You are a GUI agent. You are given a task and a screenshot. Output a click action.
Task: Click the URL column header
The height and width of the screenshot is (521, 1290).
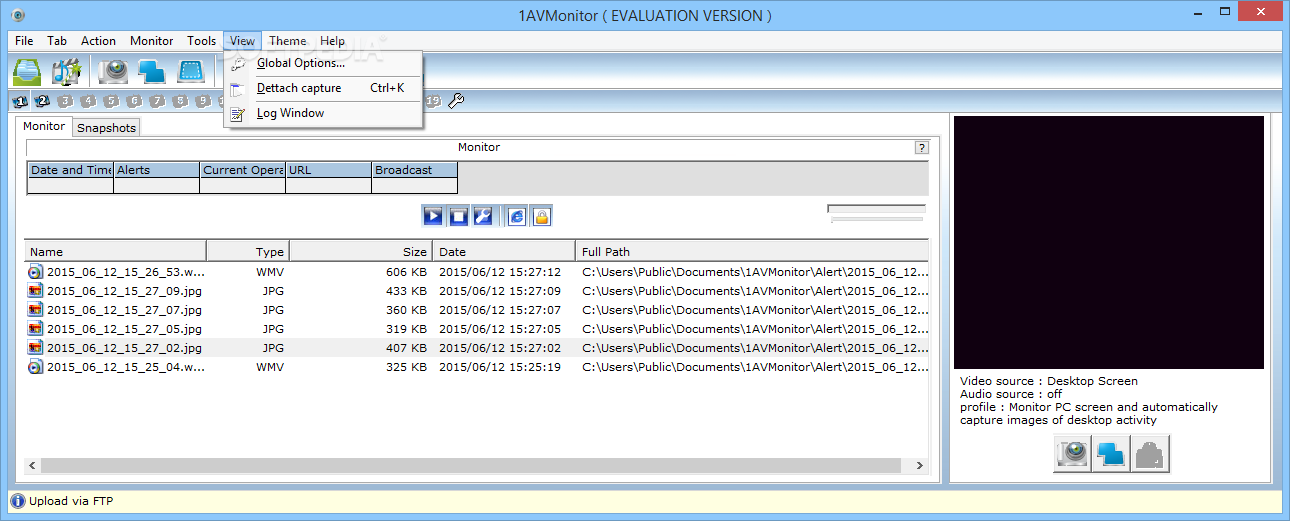pos(328,170)
